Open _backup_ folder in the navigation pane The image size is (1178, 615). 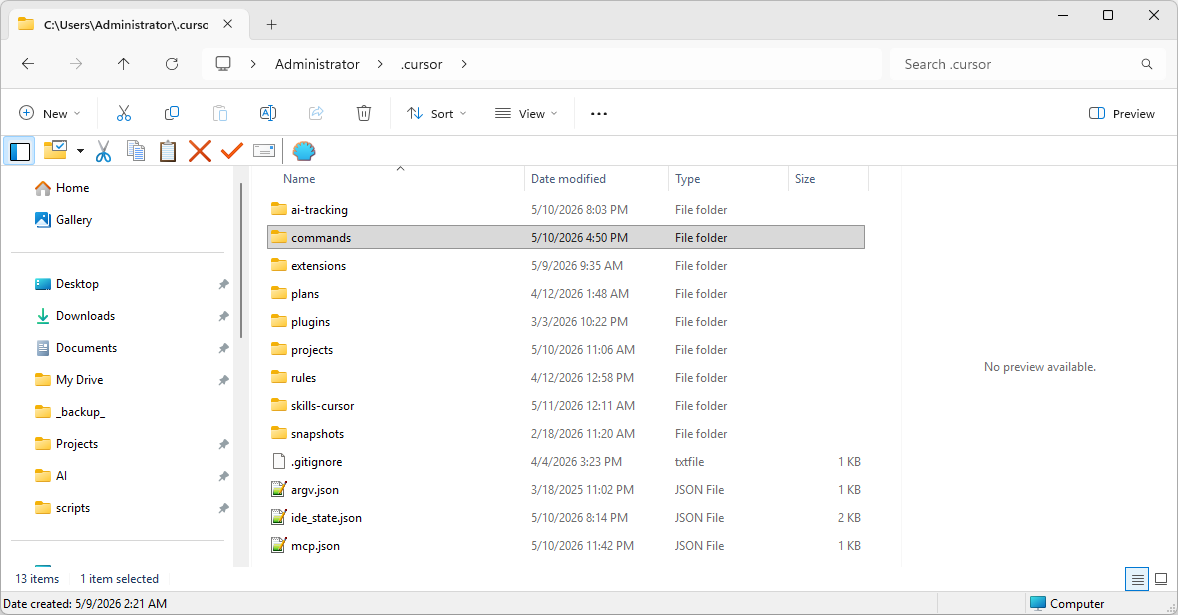point(70,412)
